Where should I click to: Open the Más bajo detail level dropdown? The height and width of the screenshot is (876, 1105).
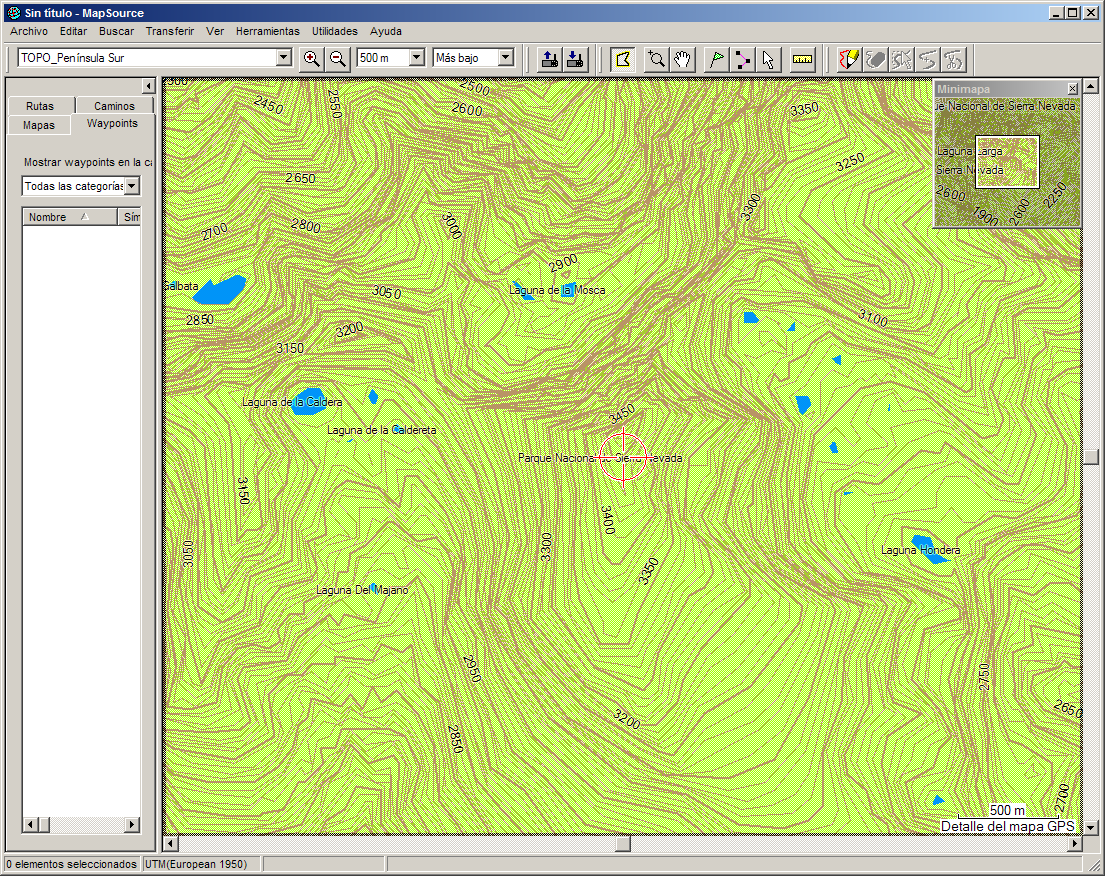point(505,58)
